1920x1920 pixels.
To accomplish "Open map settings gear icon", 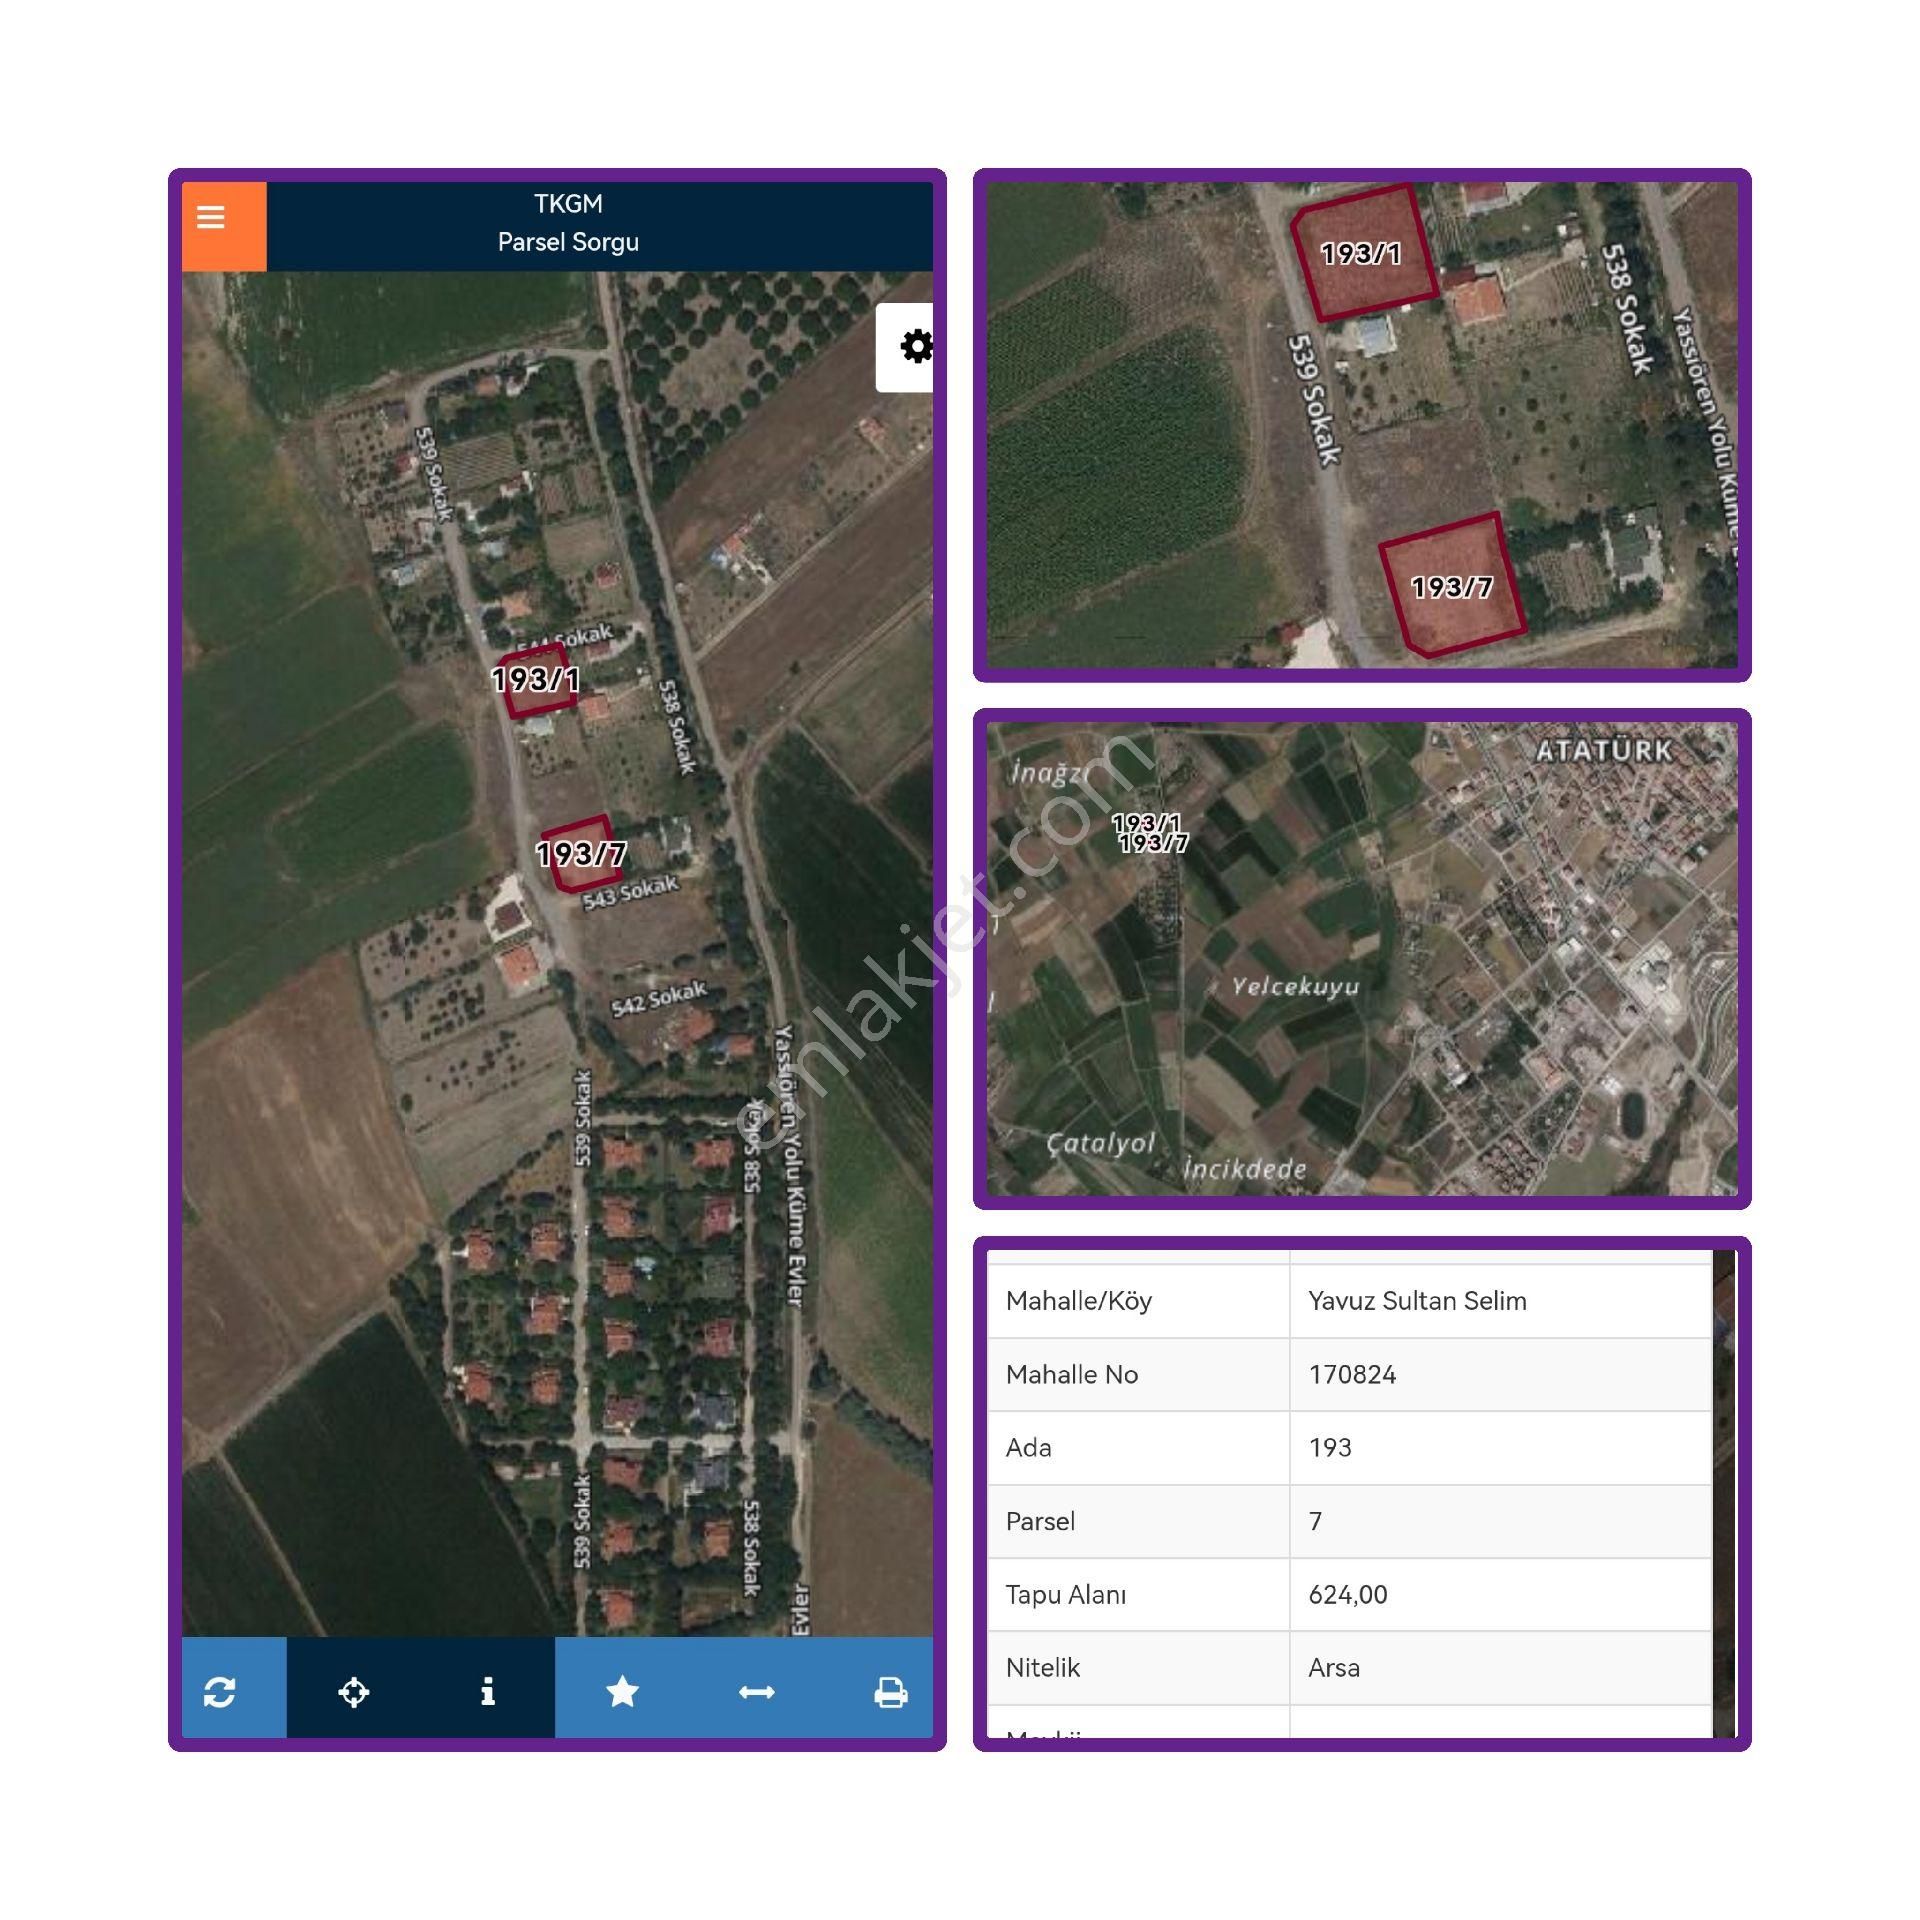I will point(915,347).
